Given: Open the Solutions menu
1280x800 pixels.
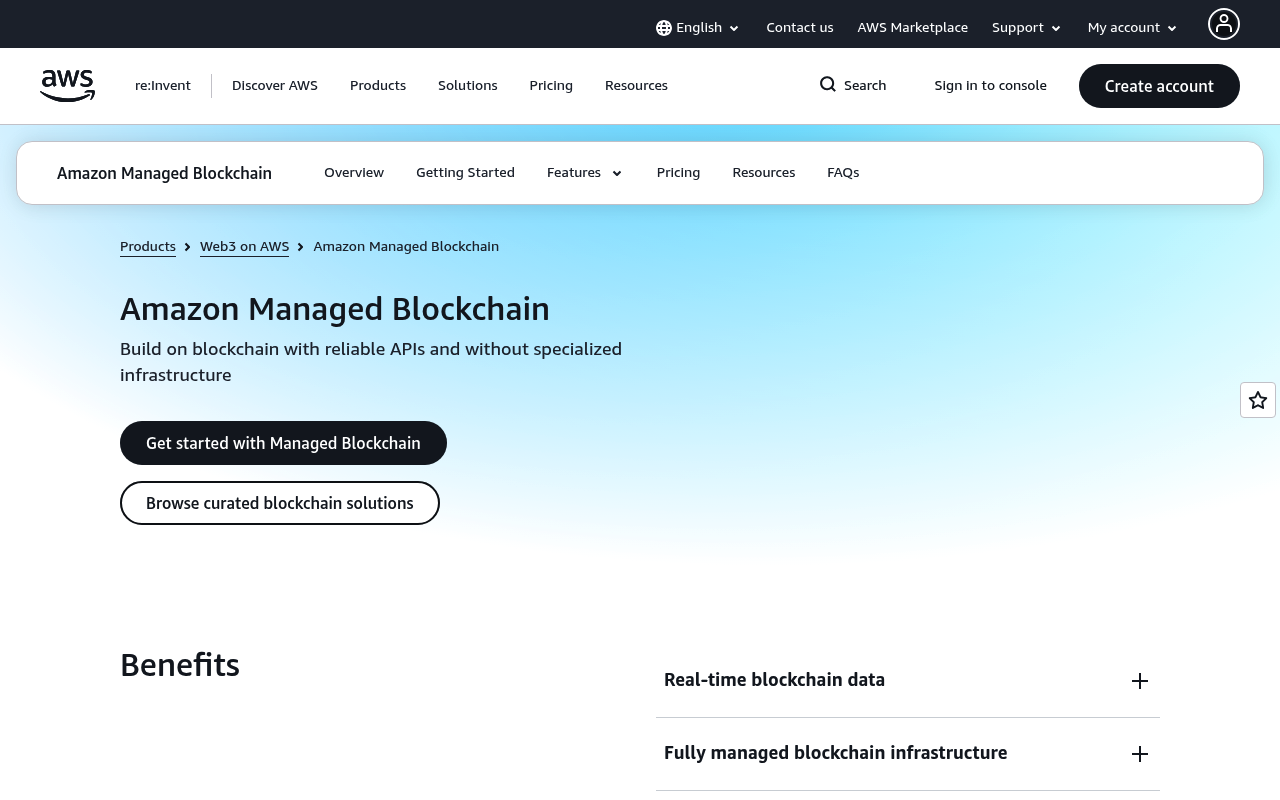Looking at the screenshot, I should click(x=468, y=86).
